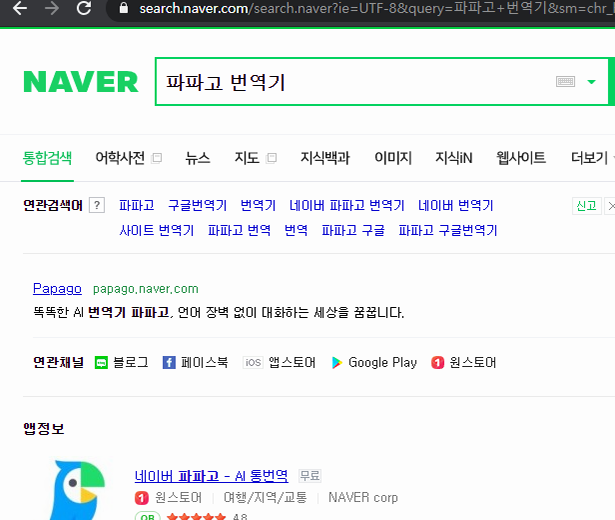Click the standalone related search 번역
The width and height of the screenshot is (615, 520).
tap(296, 230)
